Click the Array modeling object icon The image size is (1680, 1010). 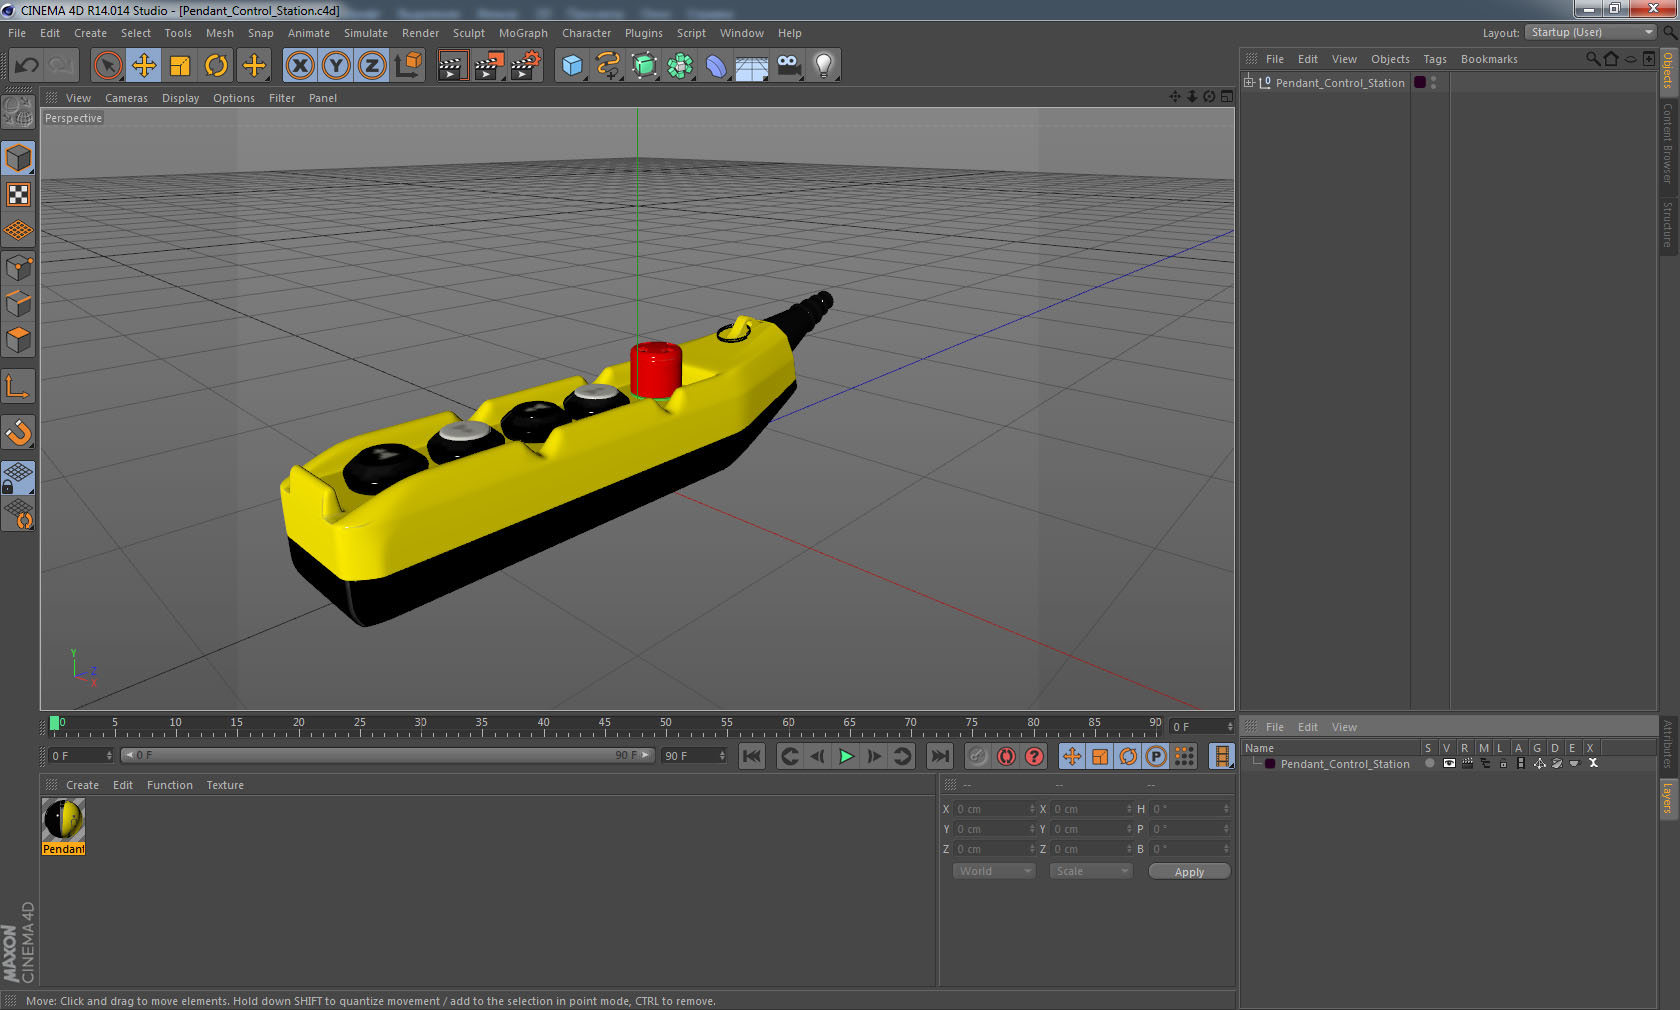click(680, 66)
